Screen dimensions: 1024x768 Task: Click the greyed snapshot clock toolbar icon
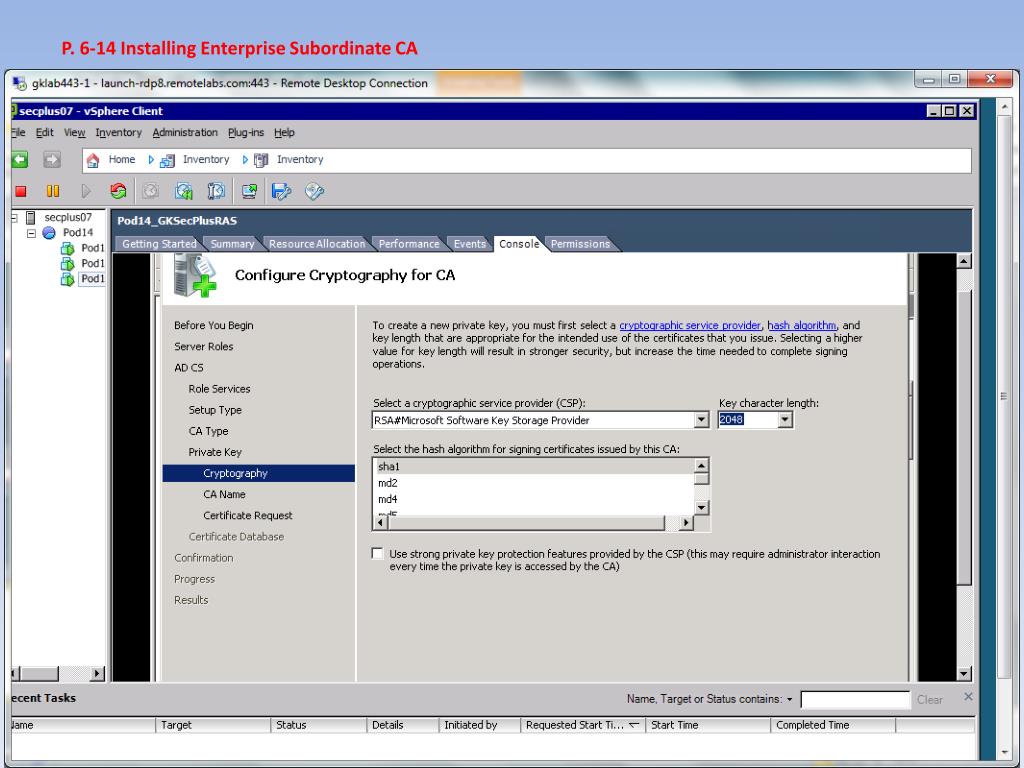point(151,191)
